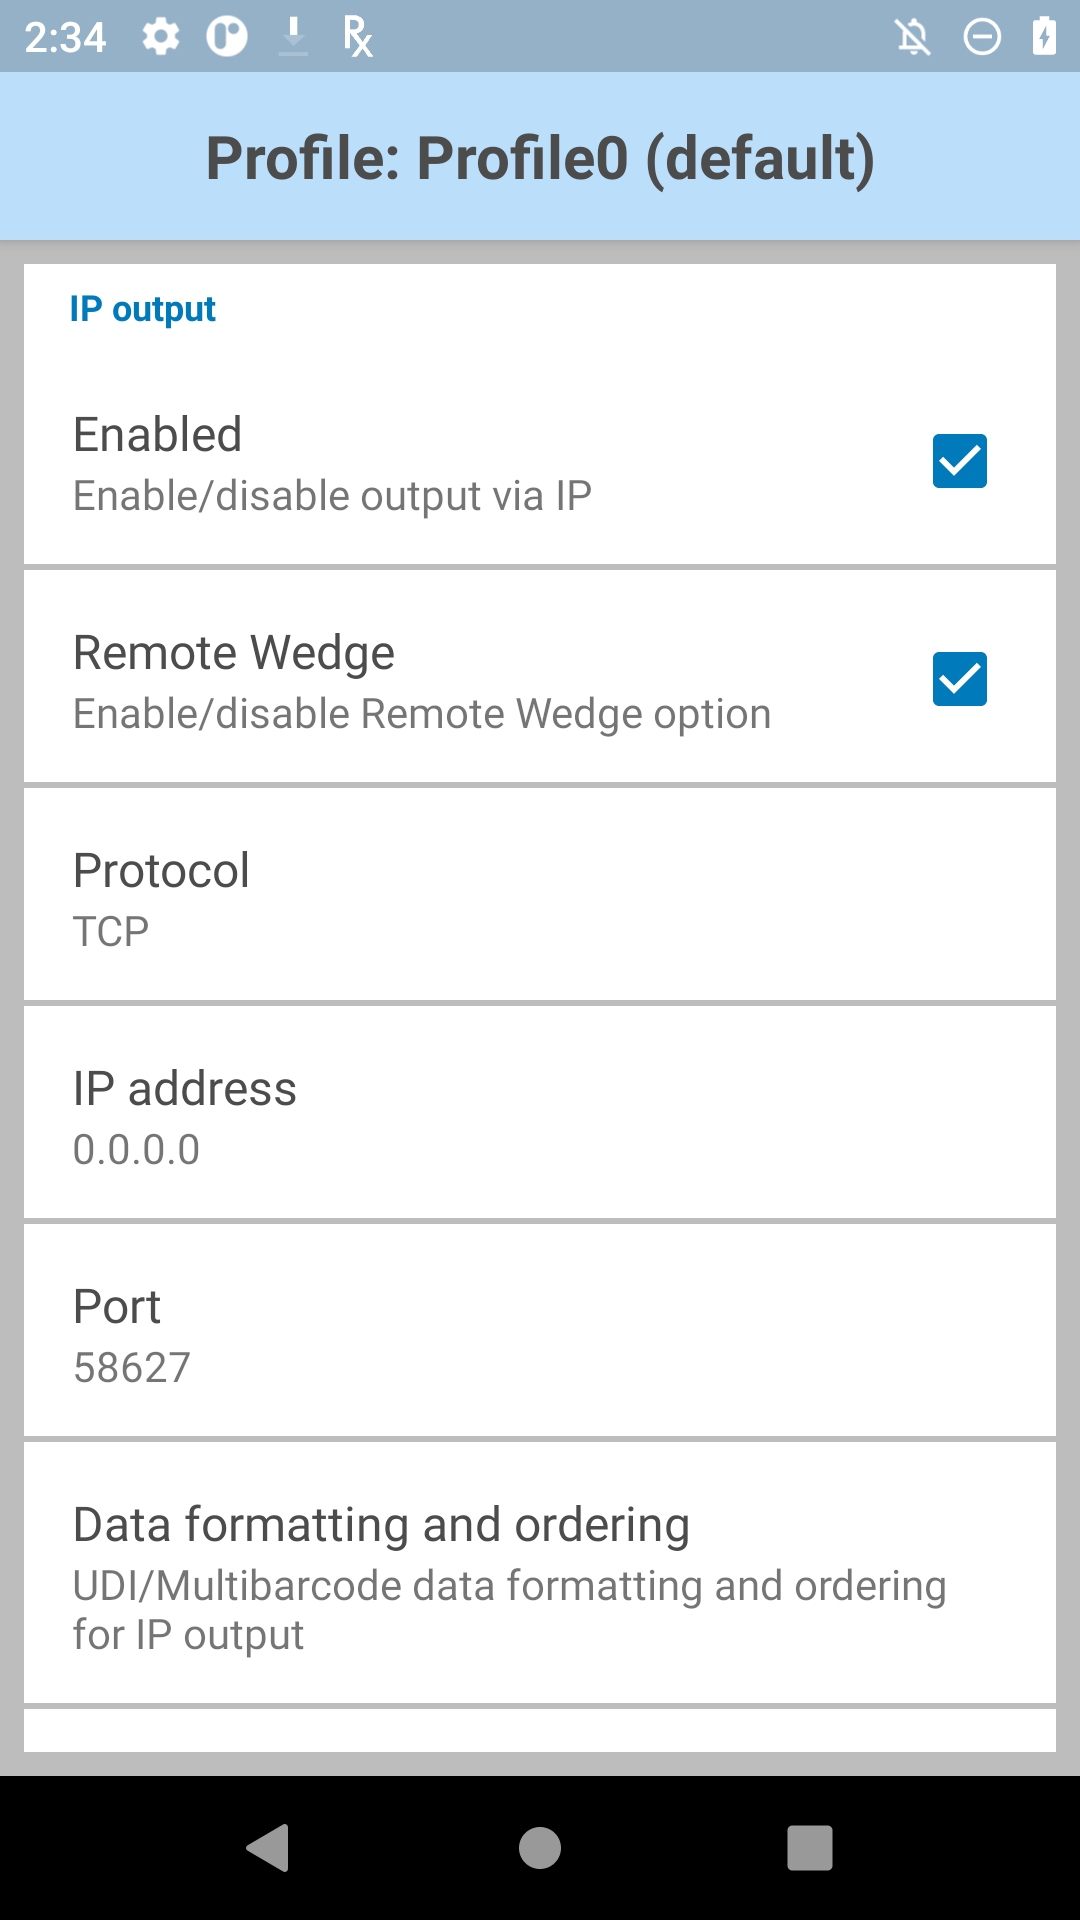The image size is (1080, 1920).
Task: Tap the battery charging icon
Action: coord(1044,37)
